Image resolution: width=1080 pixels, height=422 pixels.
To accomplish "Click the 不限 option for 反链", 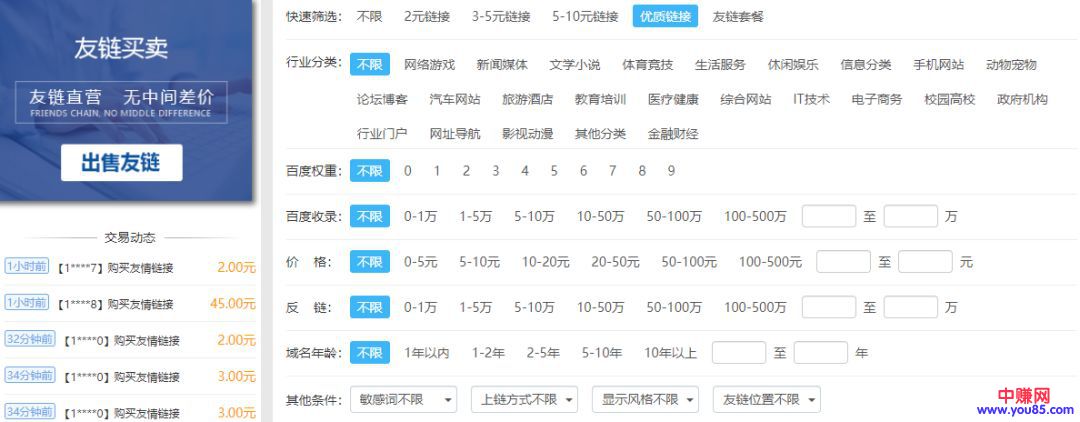I will 370,307.
